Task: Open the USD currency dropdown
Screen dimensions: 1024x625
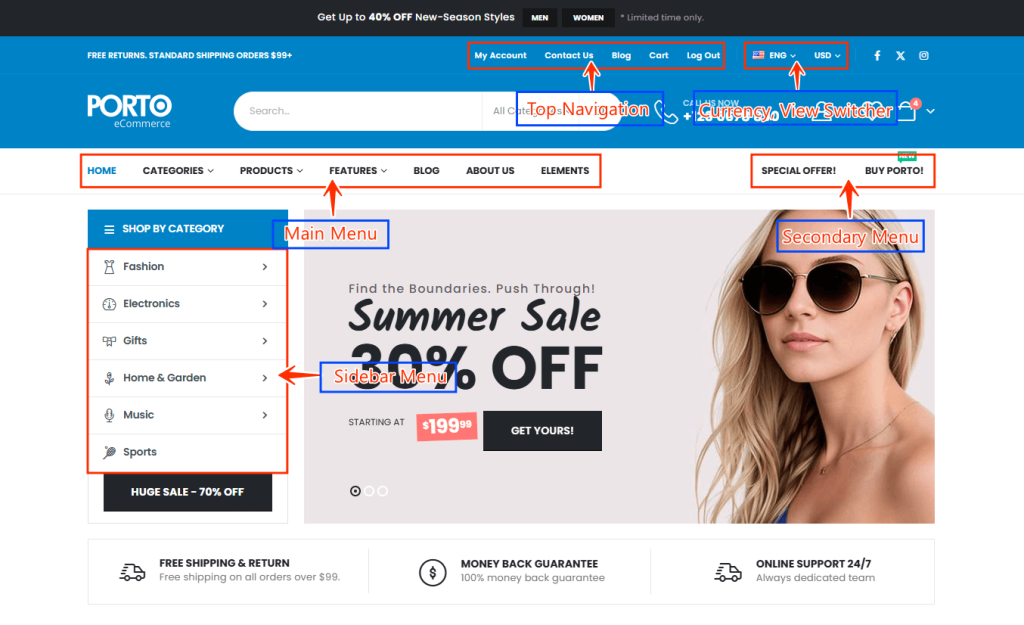Action: [827, 56]
